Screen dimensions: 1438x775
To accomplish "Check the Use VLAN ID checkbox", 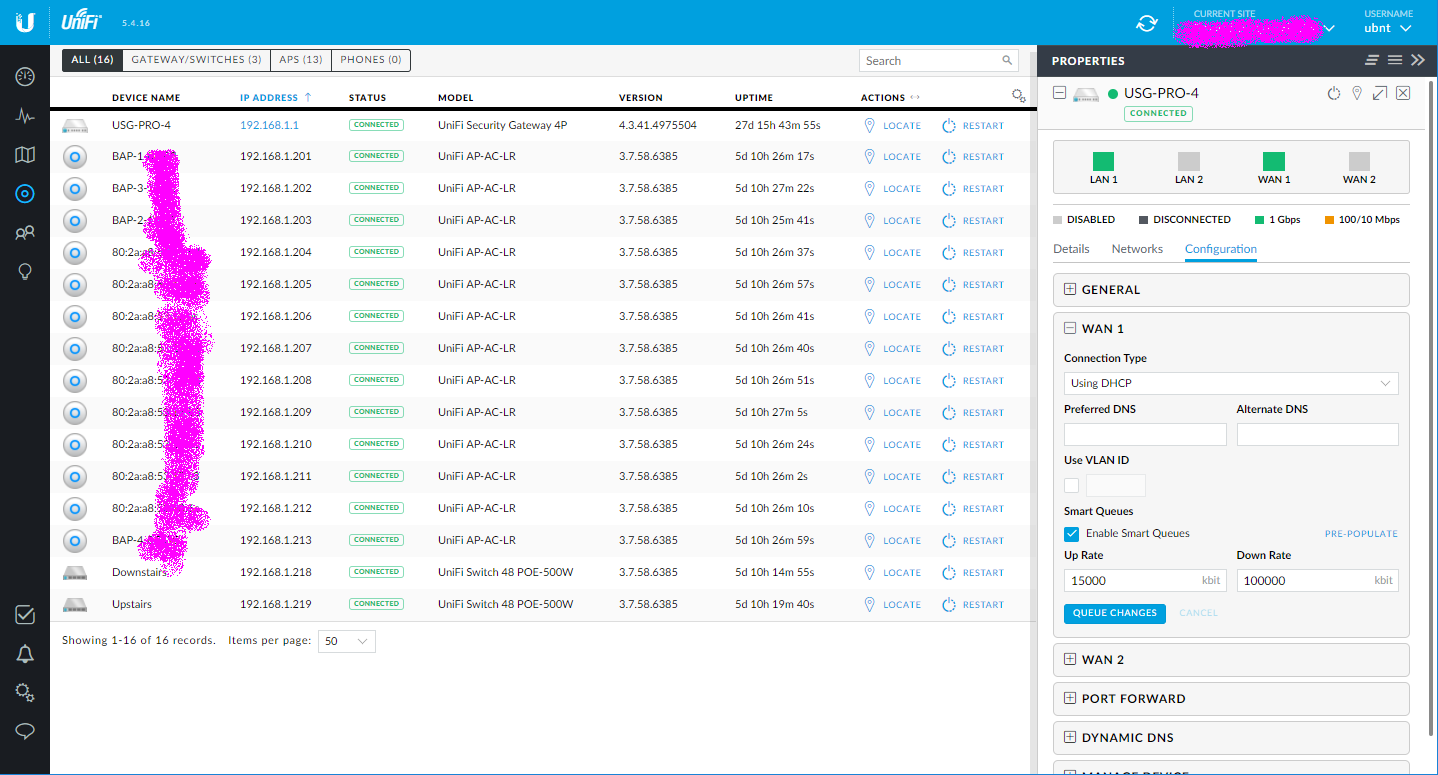I will point(1072,486).
